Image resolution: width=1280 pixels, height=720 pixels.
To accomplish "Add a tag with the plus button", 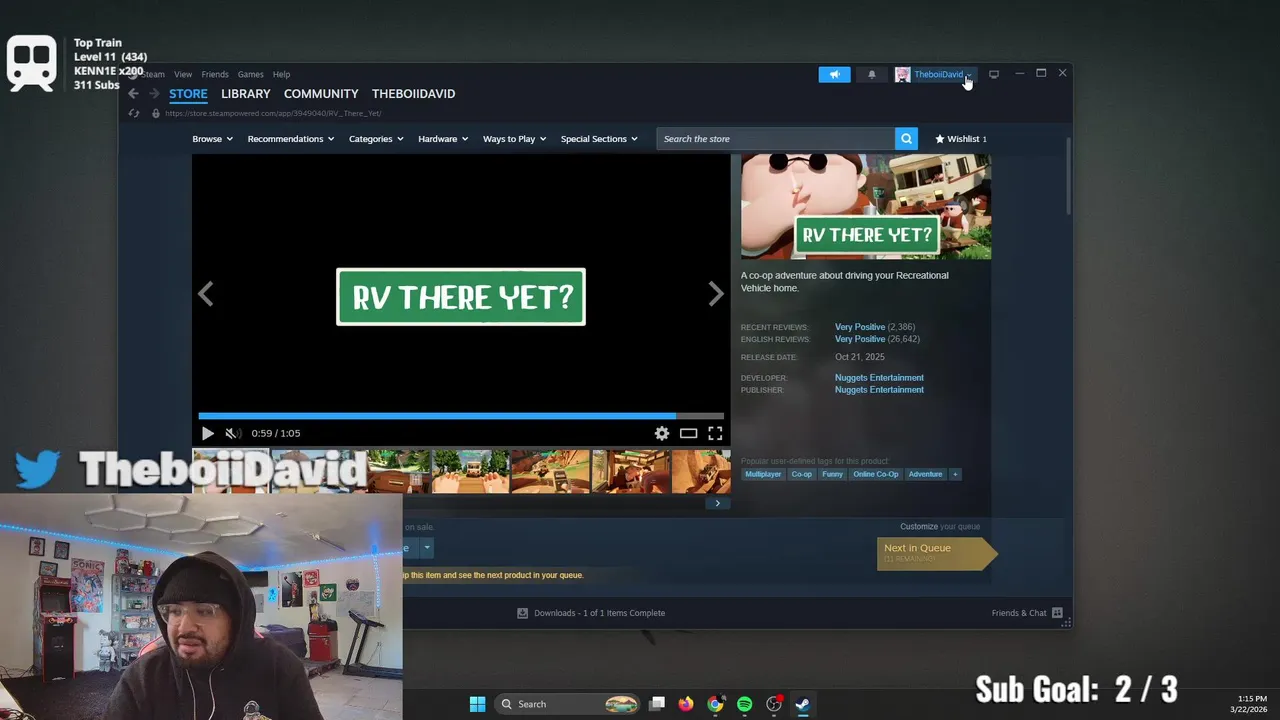I will [955, 474].
